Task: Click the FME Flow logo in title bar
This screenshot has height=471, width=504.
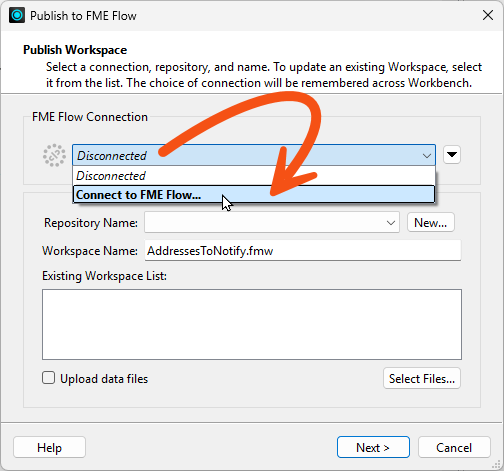Action: coord(17,16)
